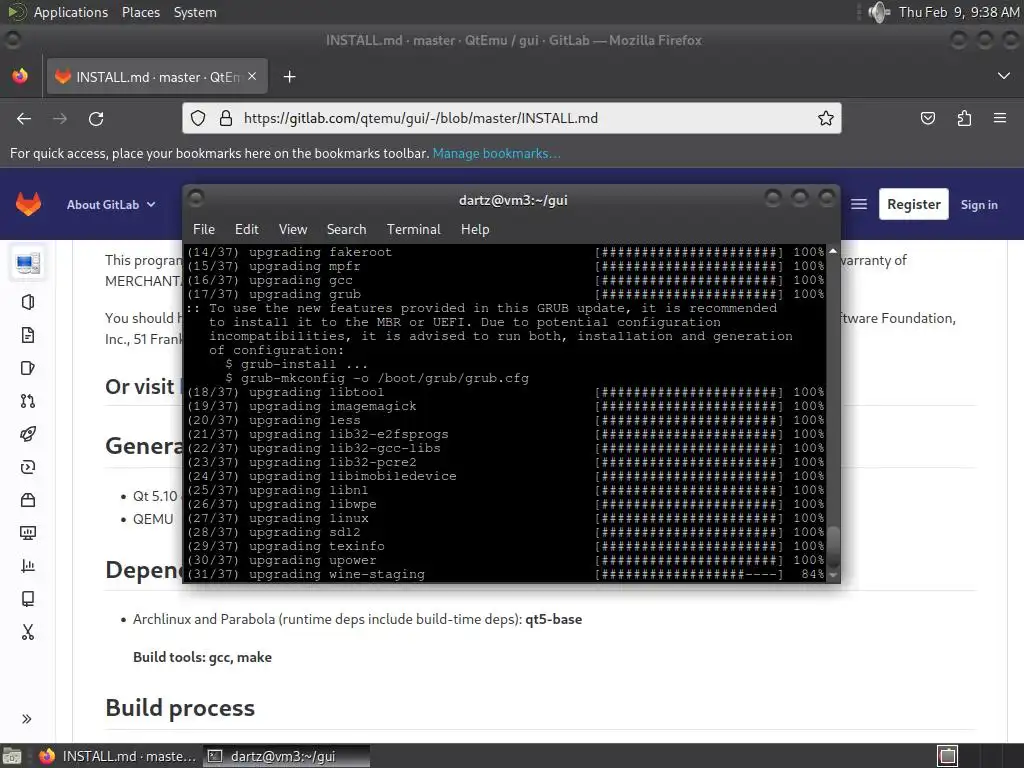
Task: Open Merge requests icon in sidebar
Action: pos(27,401)
